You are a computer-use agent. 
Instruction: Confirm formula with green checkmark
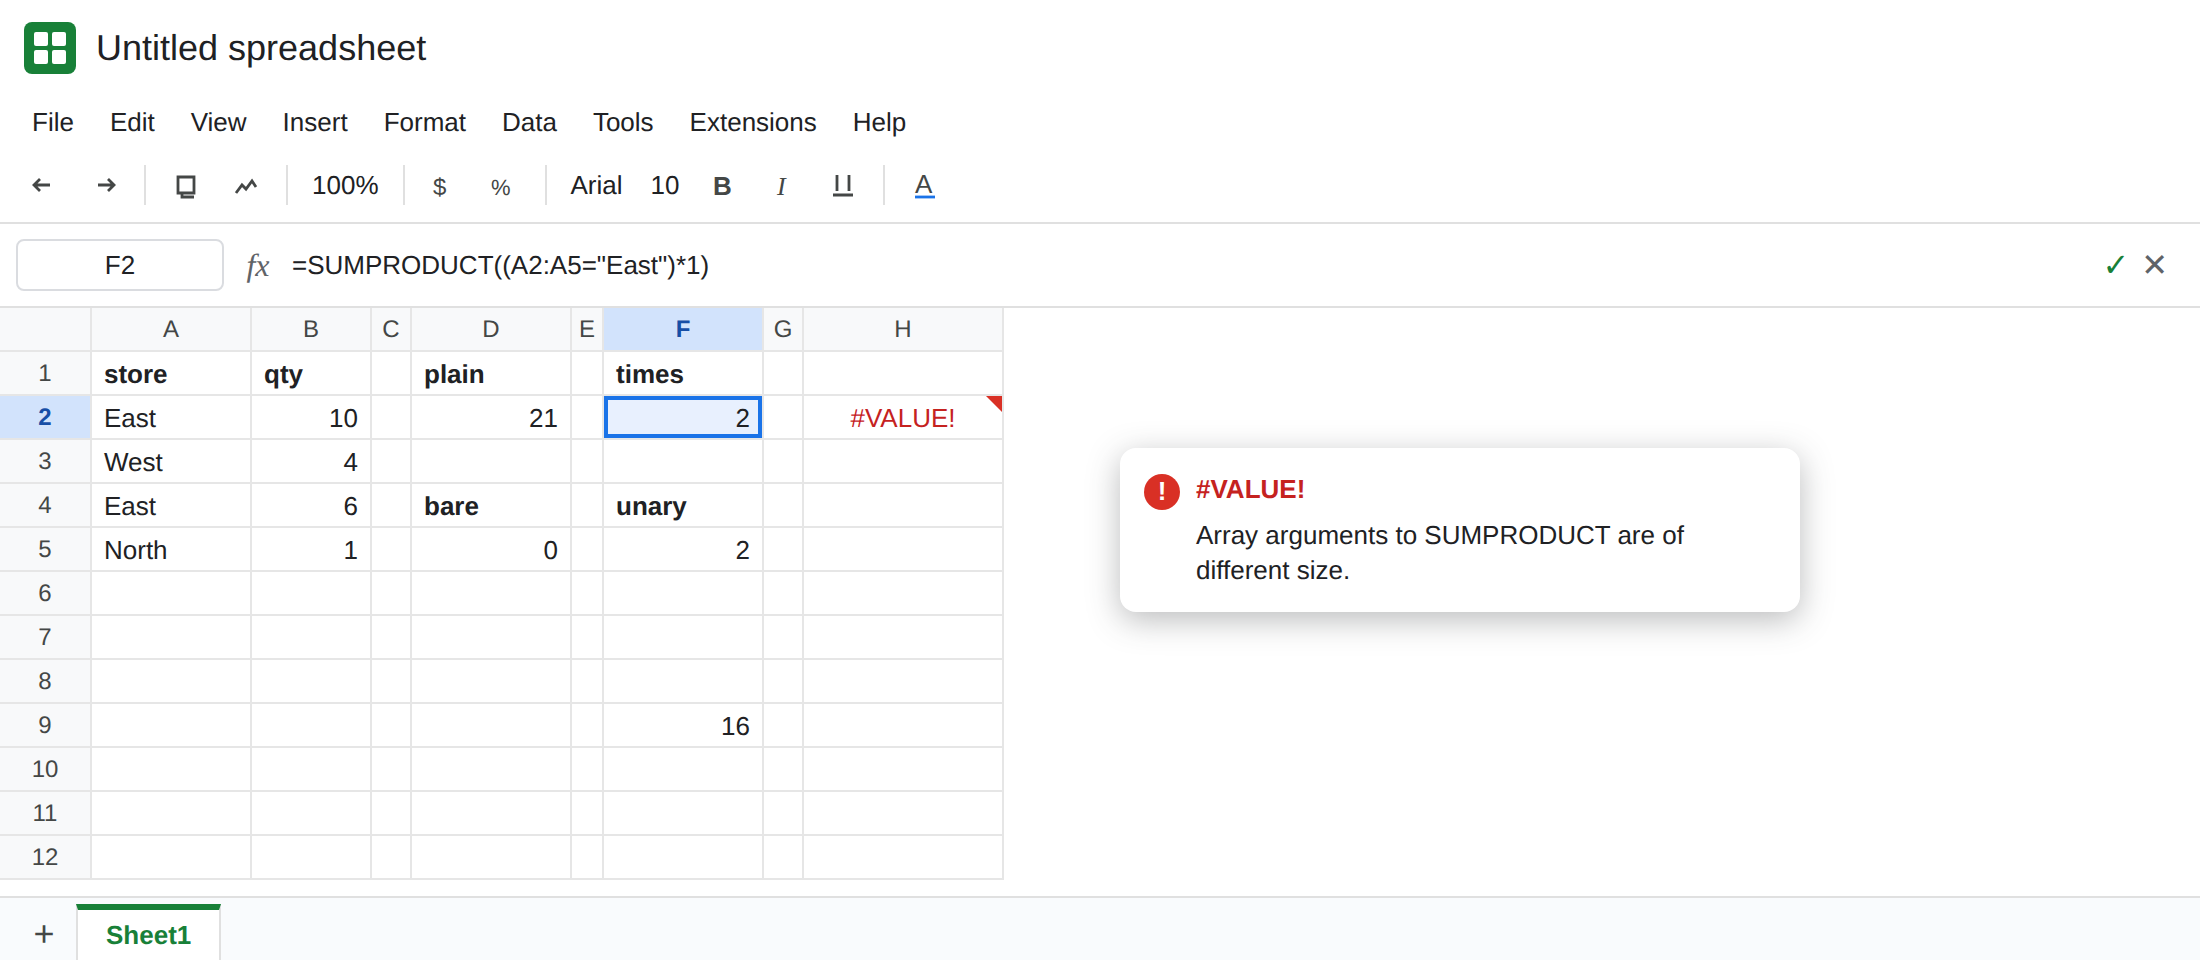pyautogui.click(x=2114, y=265)
